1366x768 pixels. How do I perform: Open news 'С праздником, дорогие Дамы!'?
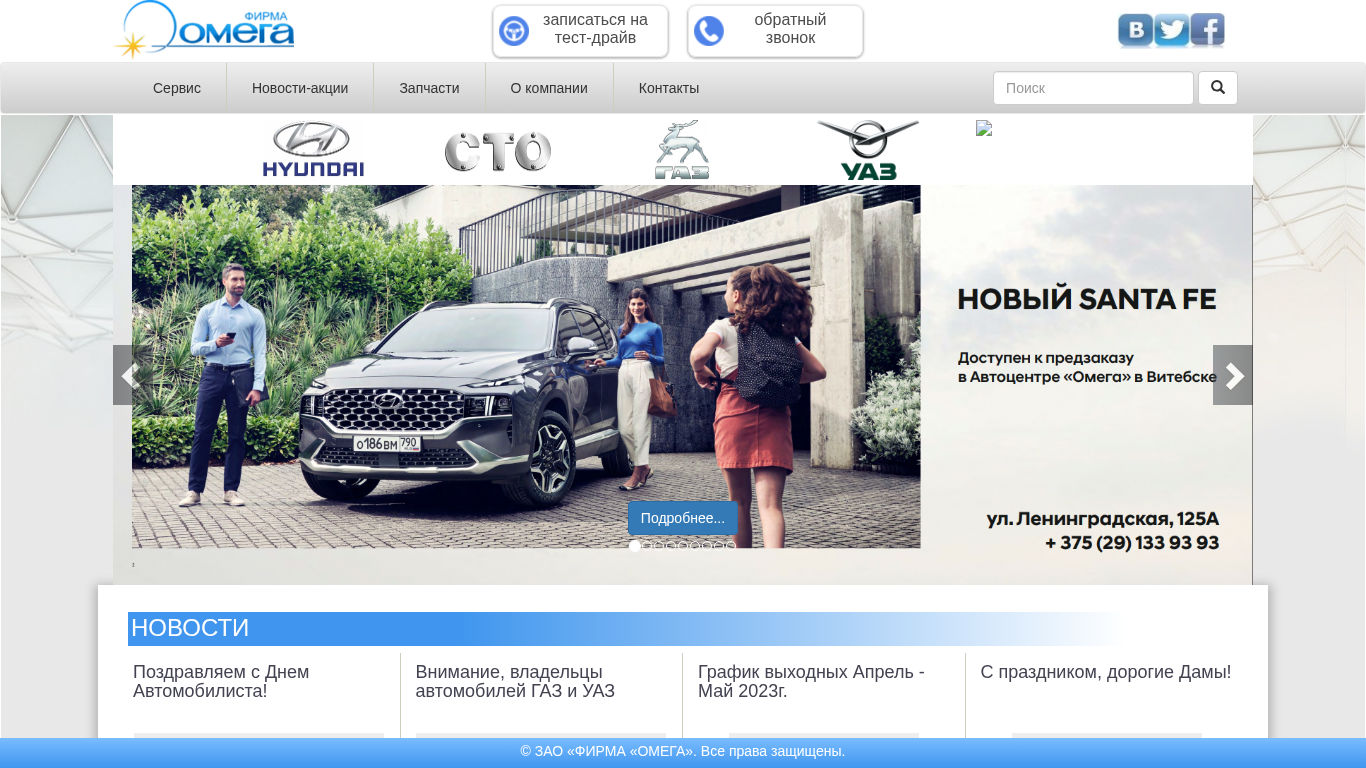[x=1106, y=673]
